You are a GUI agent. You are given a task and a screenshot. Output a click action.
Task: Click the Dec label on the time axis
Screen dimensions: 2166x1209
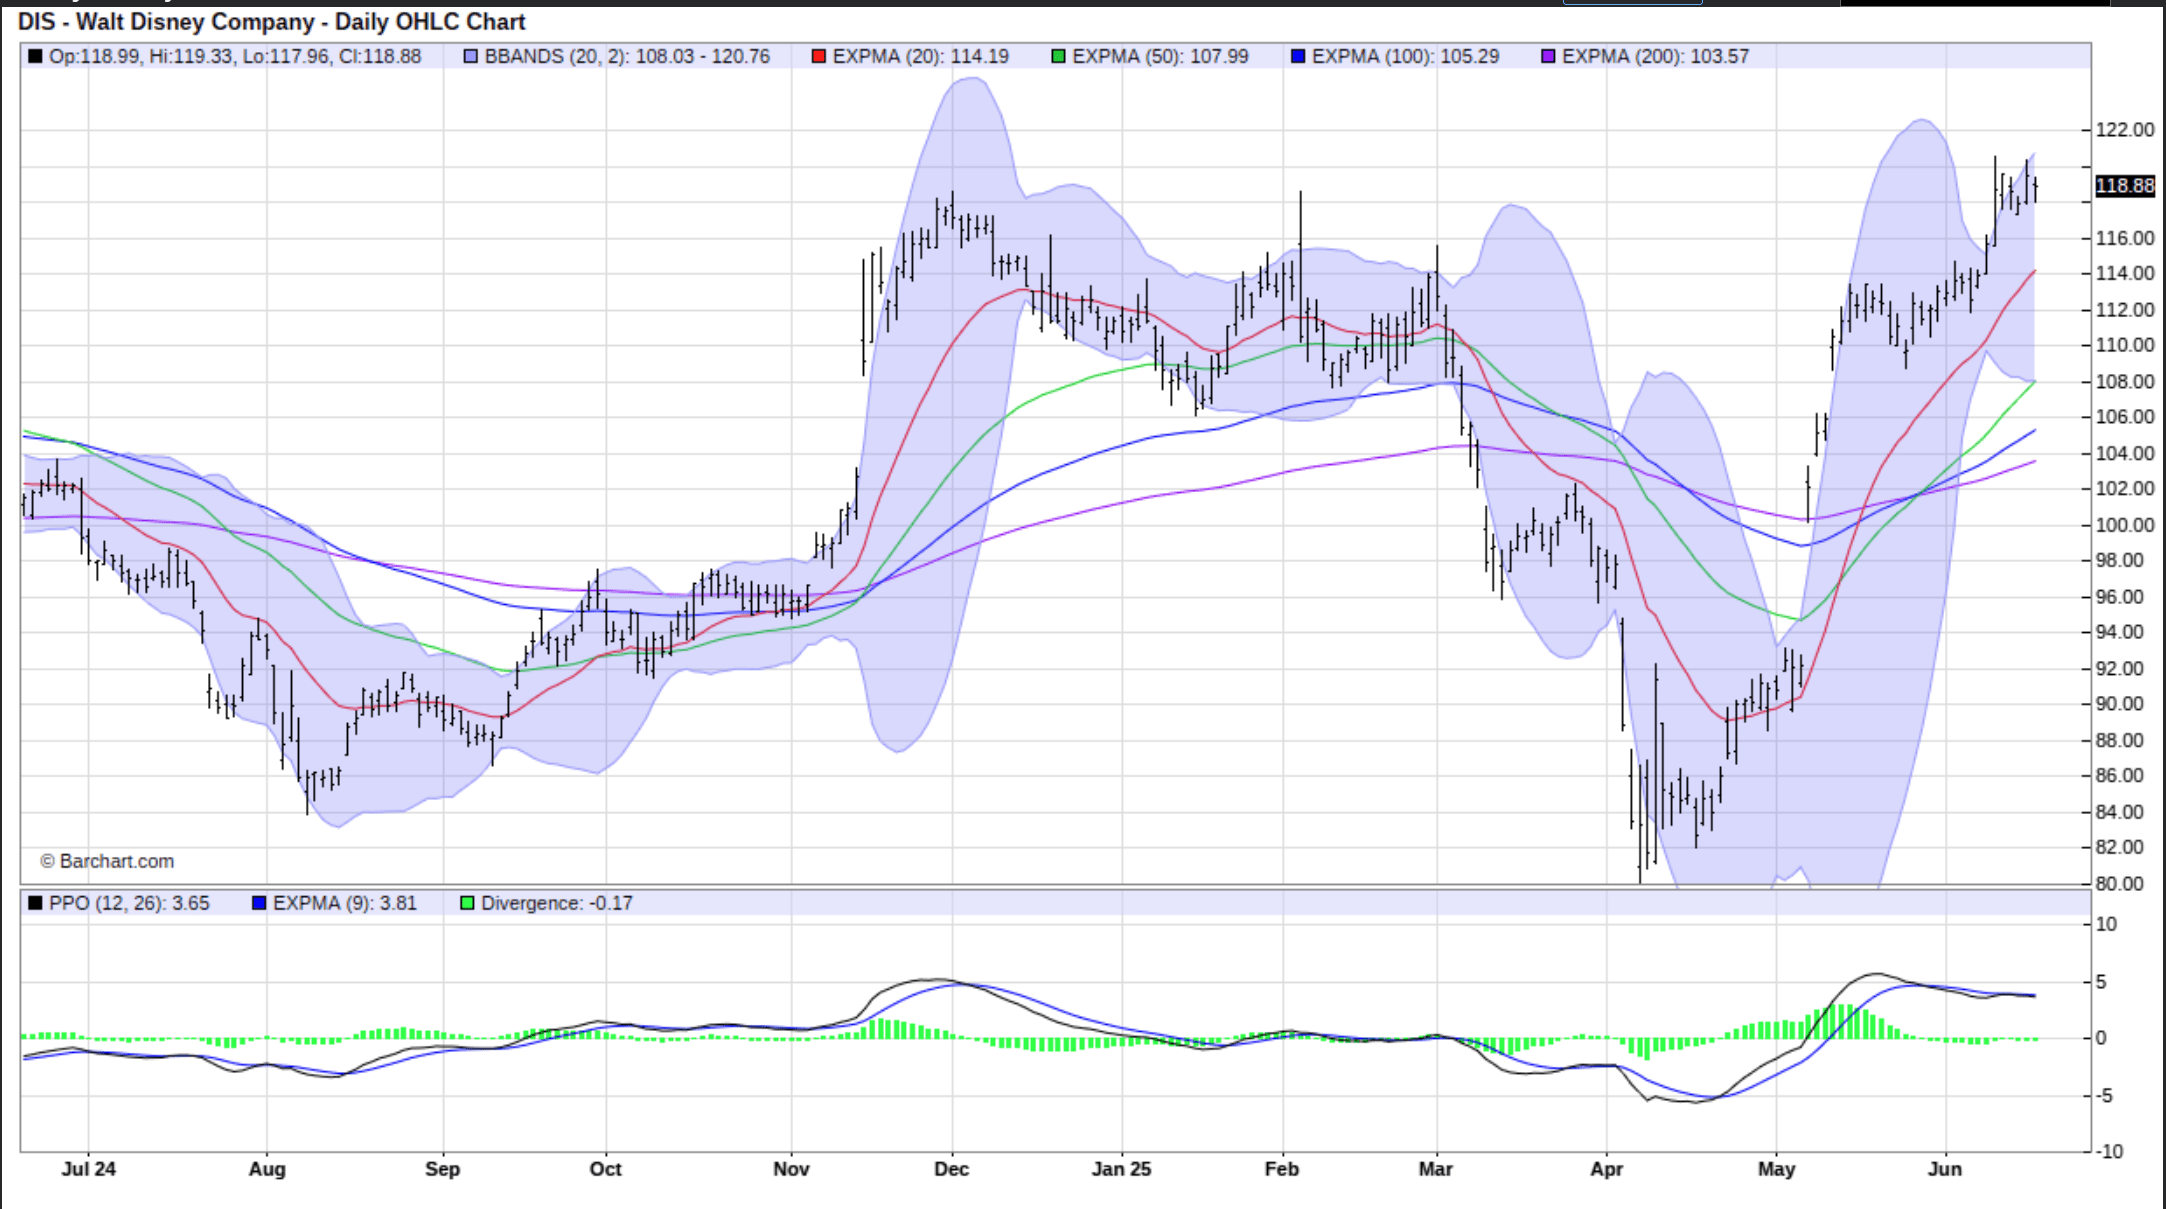click(x=951, y=1169)
